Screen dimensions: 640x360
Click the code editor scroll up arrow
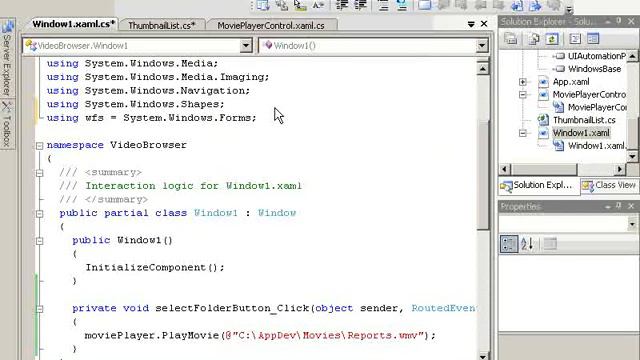pos(482,68)
